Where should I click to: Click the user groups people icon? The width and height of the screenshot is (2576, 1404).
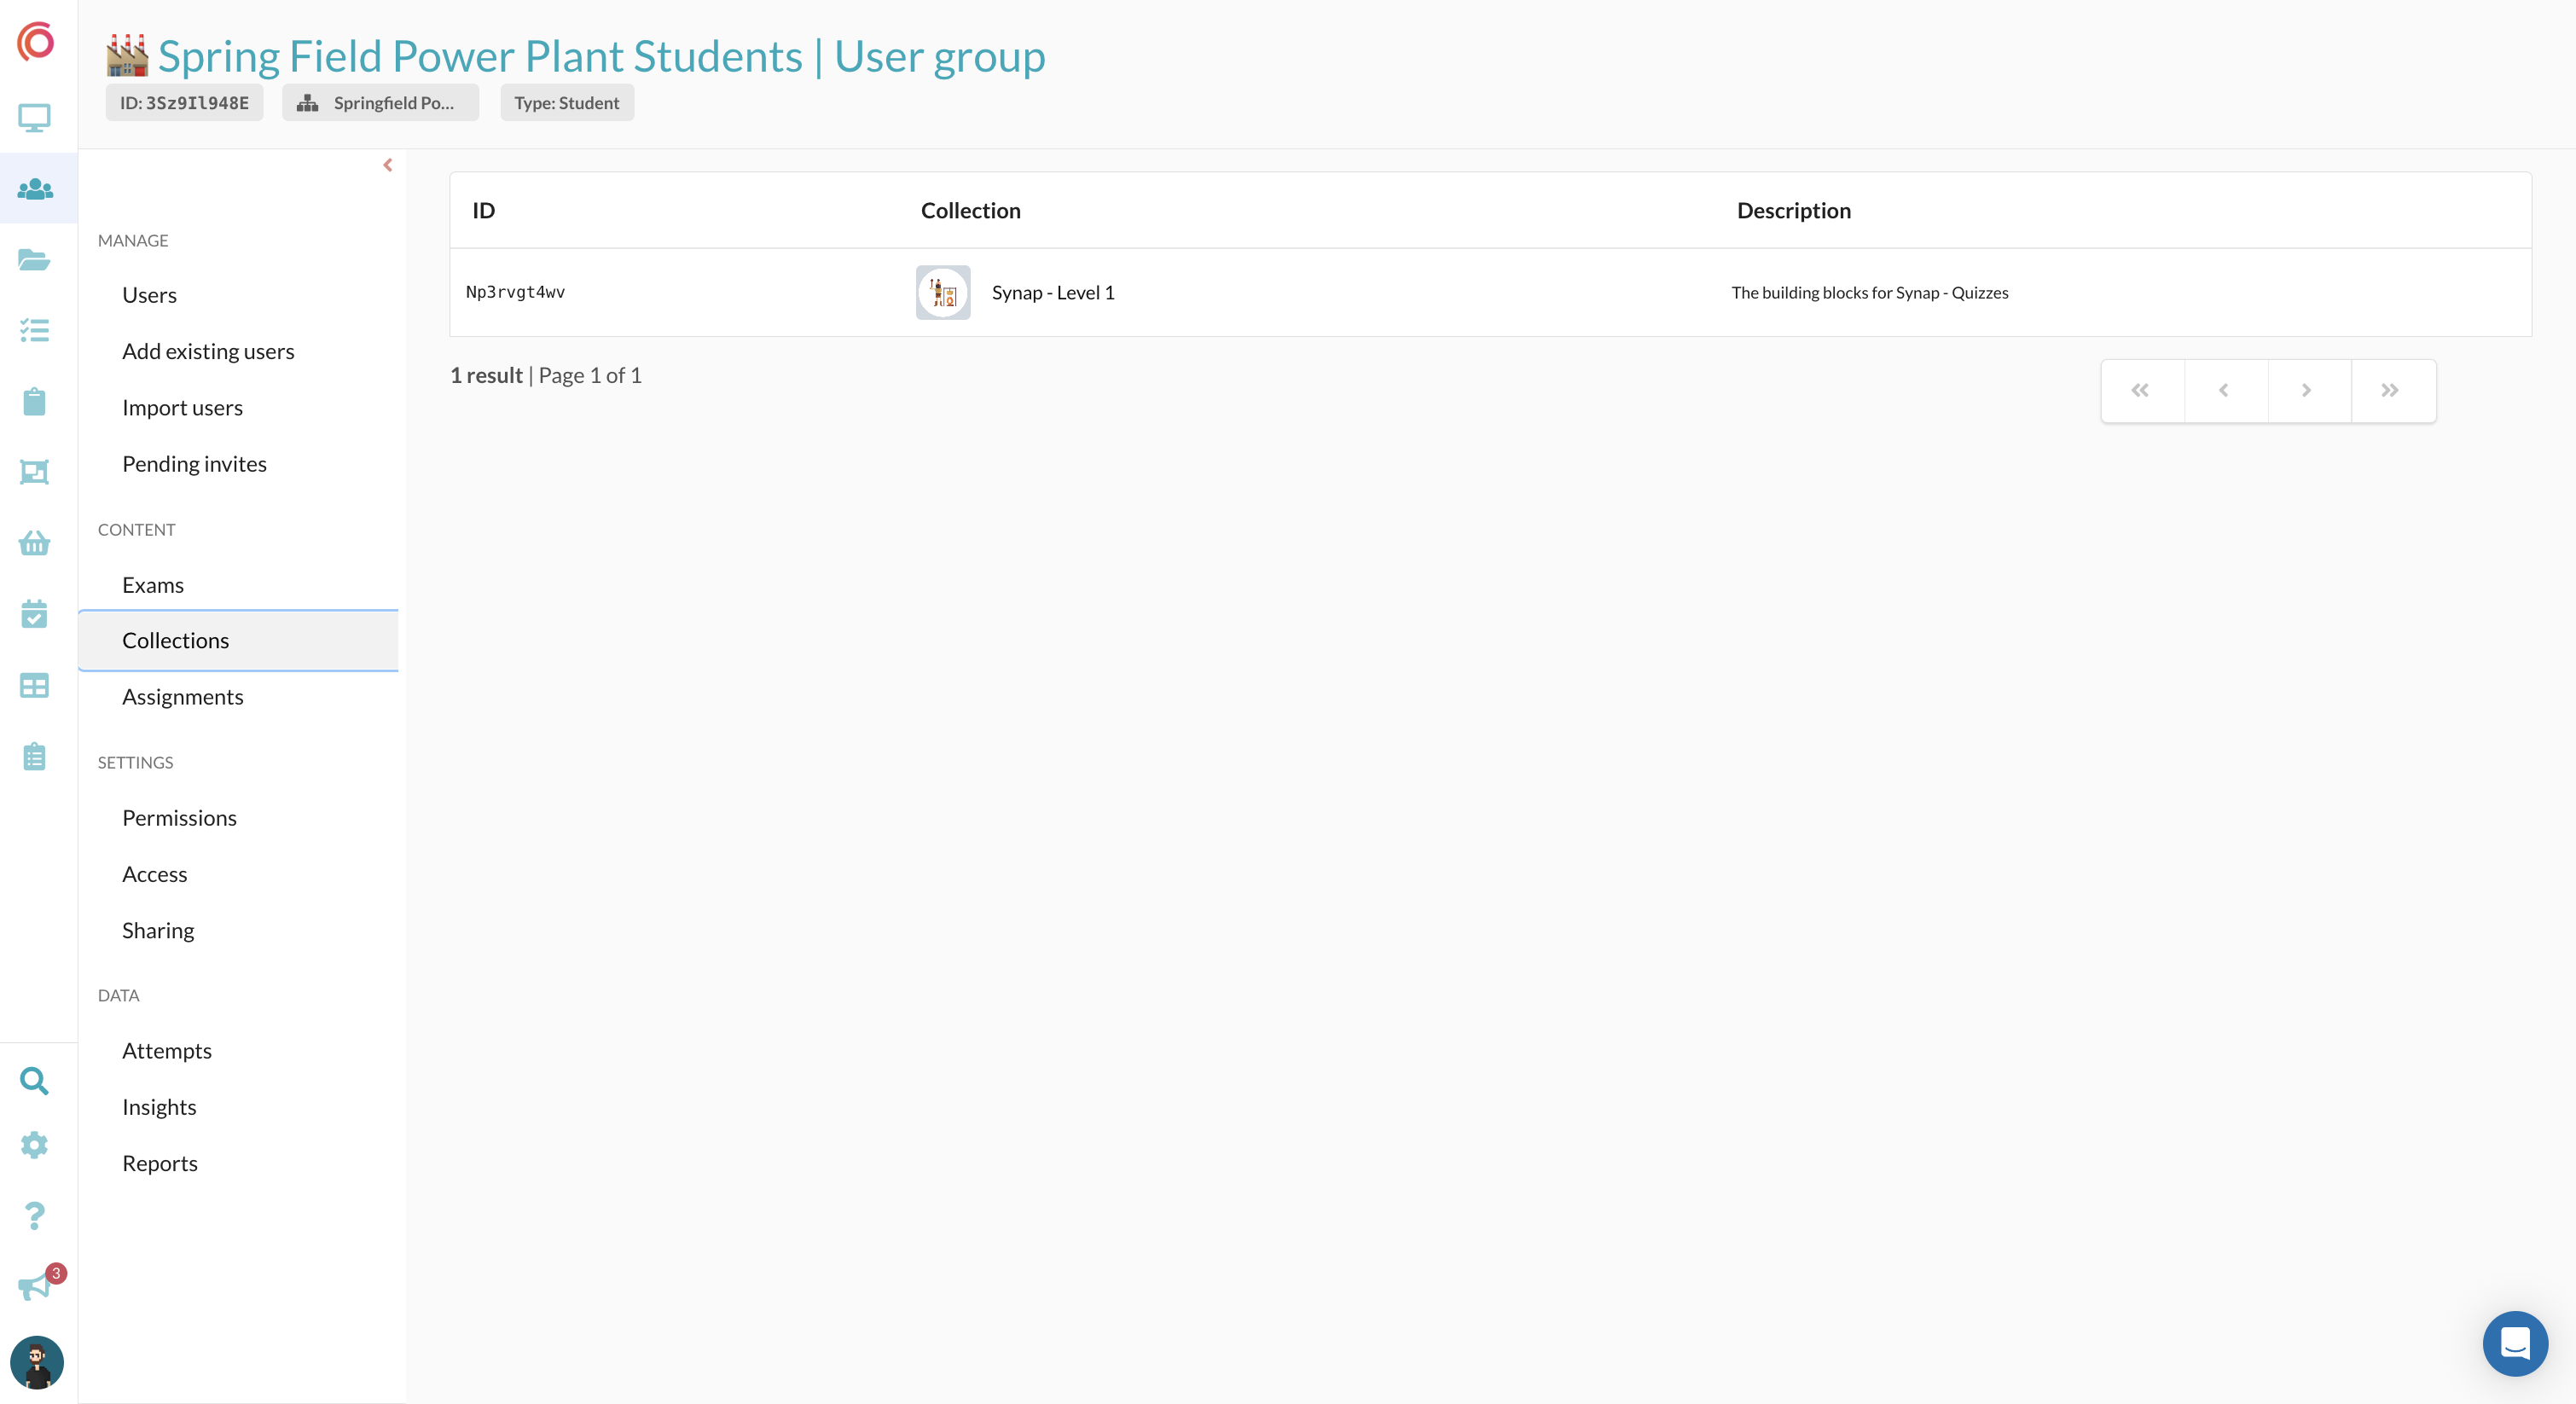coord(35,189)
